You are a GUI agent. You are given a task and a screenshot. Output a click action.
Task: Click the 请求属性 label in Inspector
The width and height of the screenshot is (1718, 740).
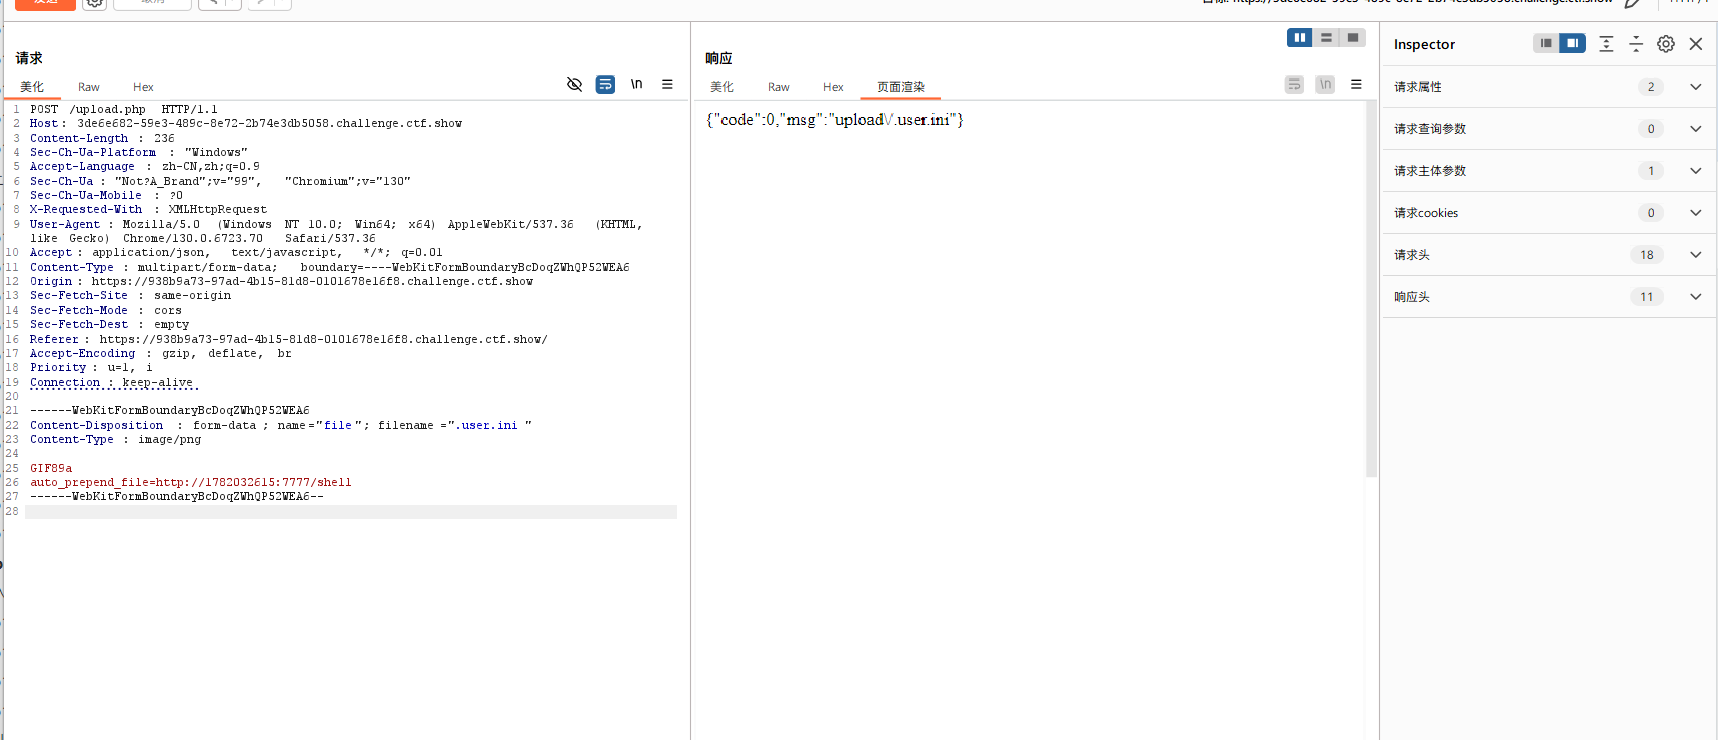[x=1418, y=87]
